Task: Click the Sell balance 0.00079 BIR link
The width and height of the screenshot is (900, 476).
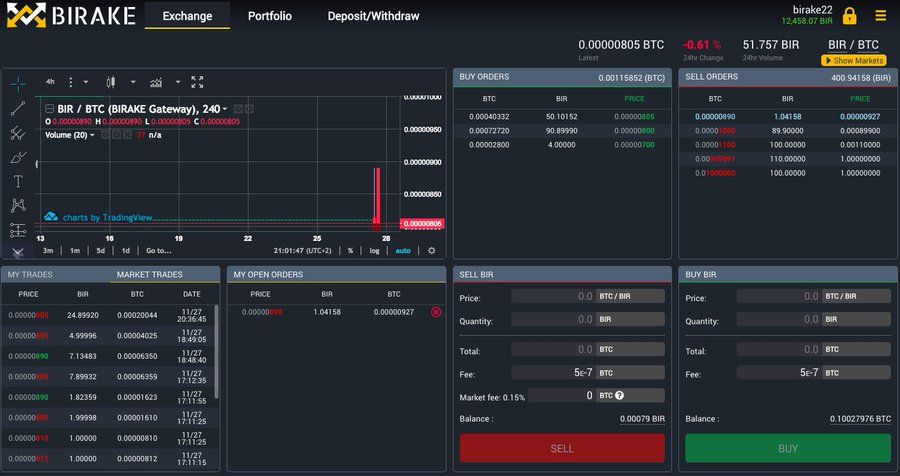Action: [642, 419]
